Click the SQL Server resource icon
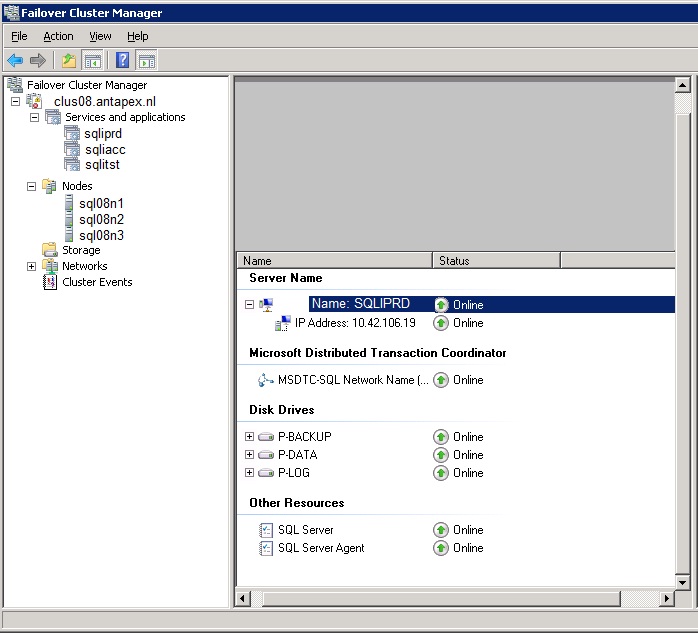Screen dimensions: 698x633 click(x=266, y=530)
